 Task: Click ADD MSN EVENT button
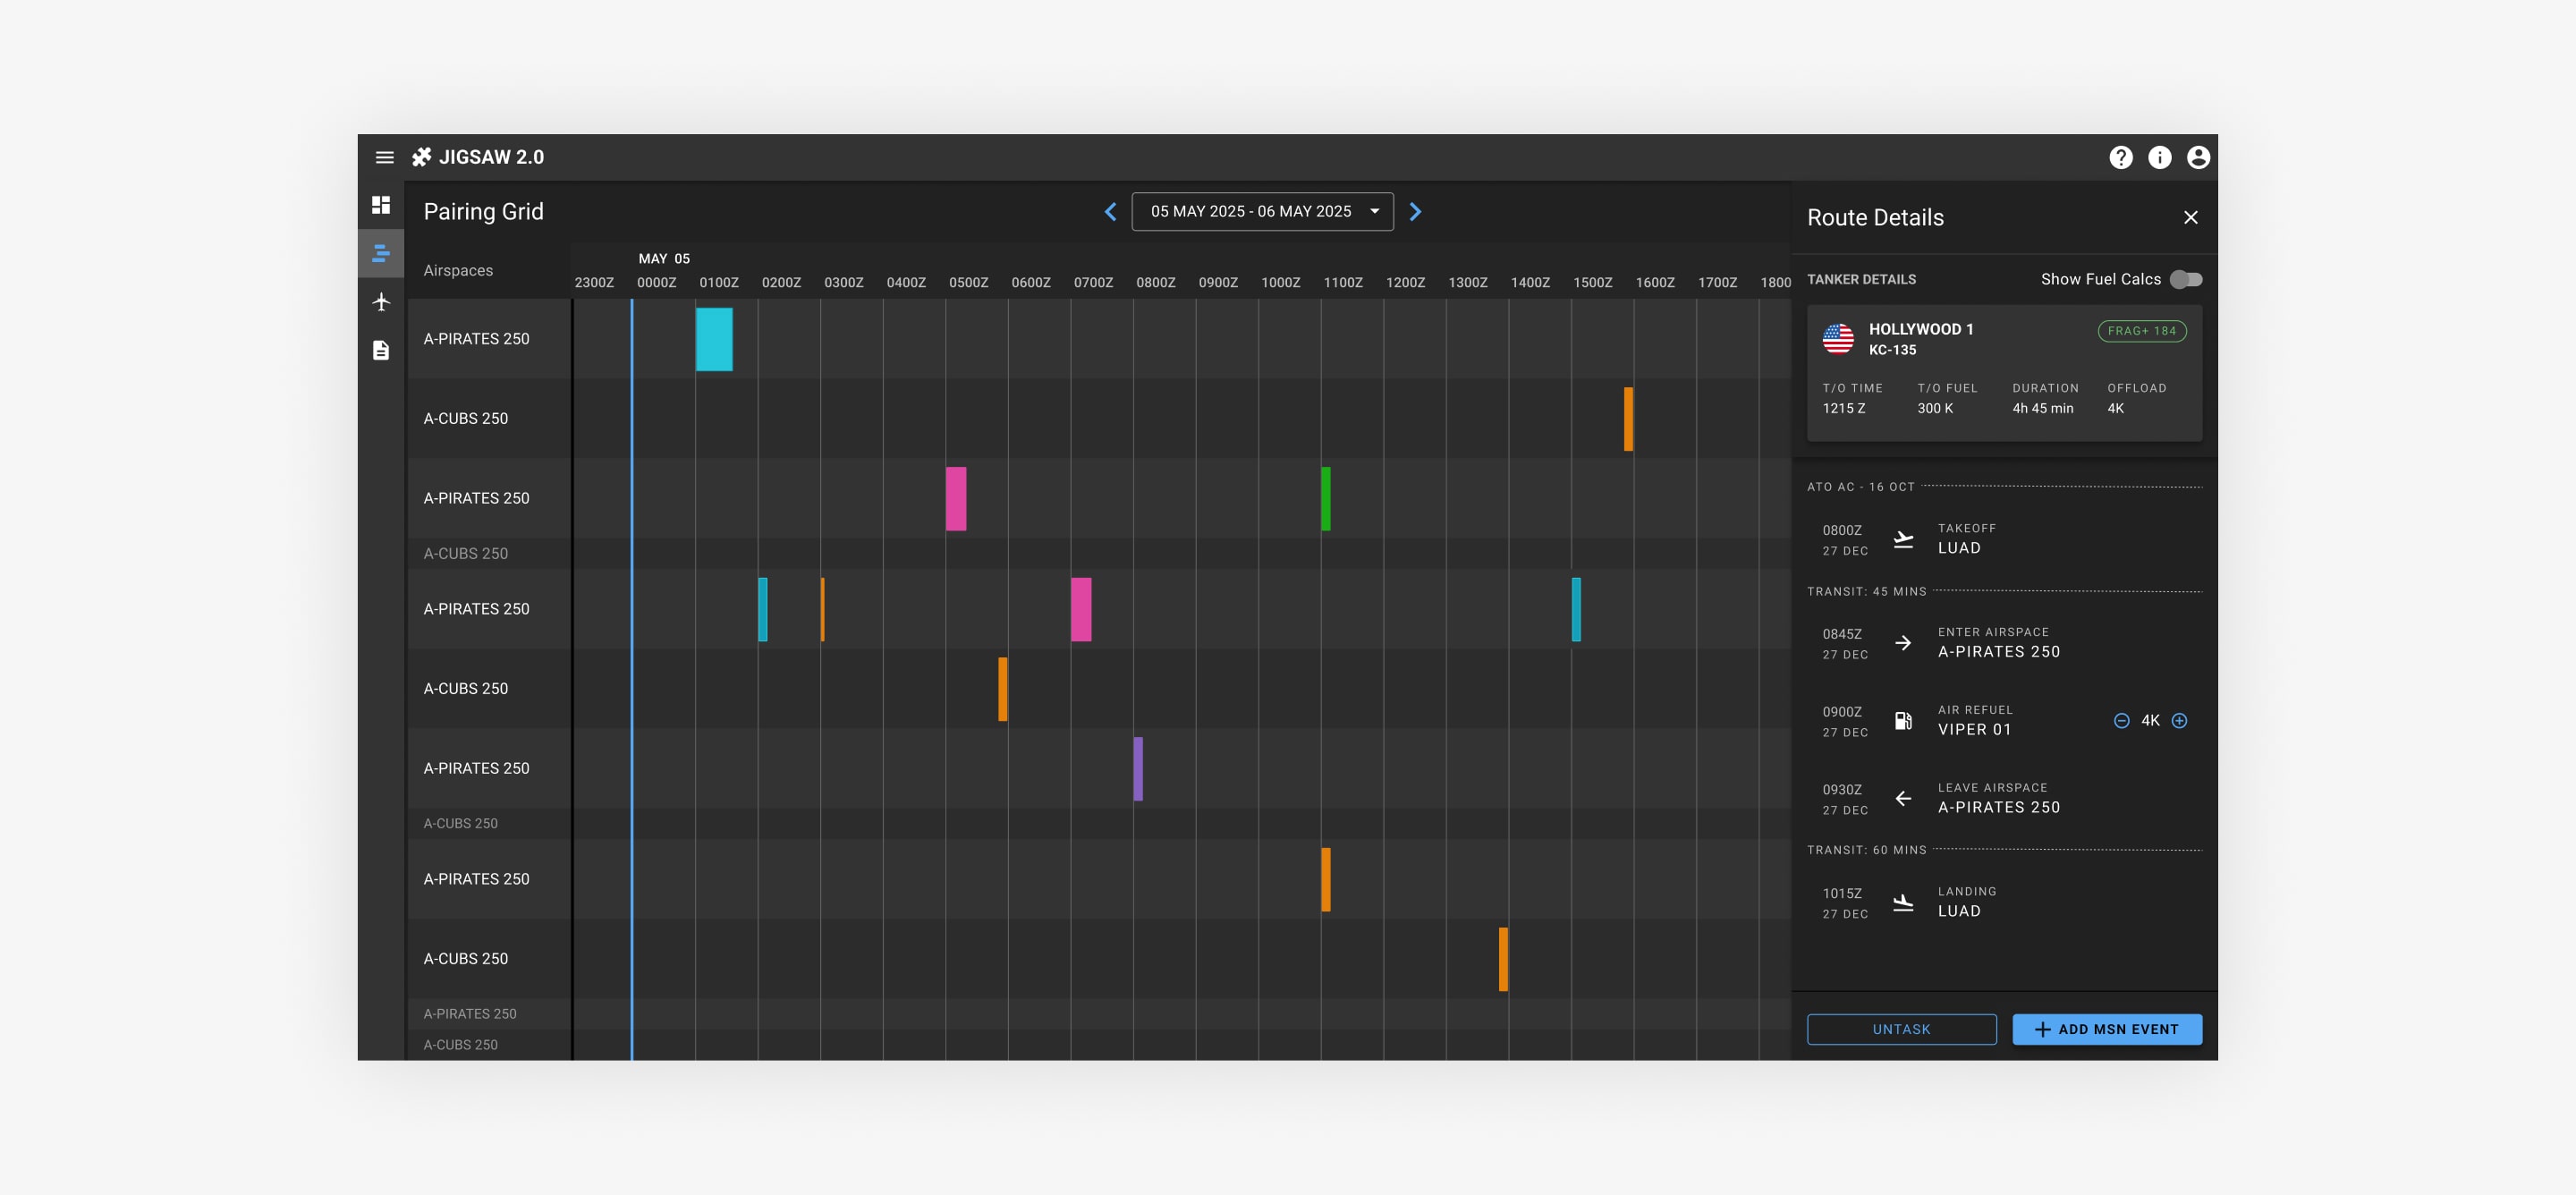2106,1029
